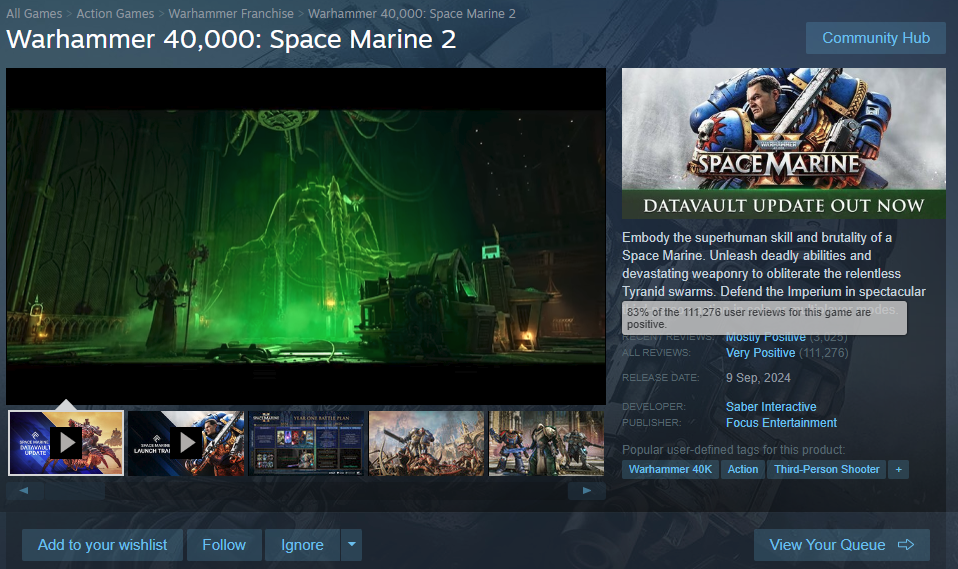This screenshot has width=958, height=569.
Task: Select the Warhammer 40K tag
Action: [670, 469]
